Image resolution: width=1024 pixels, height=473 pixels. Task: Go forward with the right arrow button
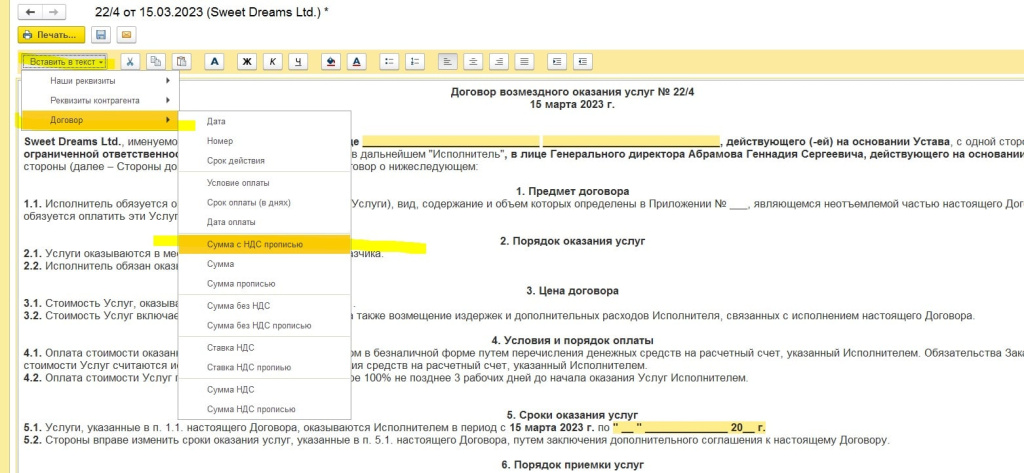(x=54, y=12)
